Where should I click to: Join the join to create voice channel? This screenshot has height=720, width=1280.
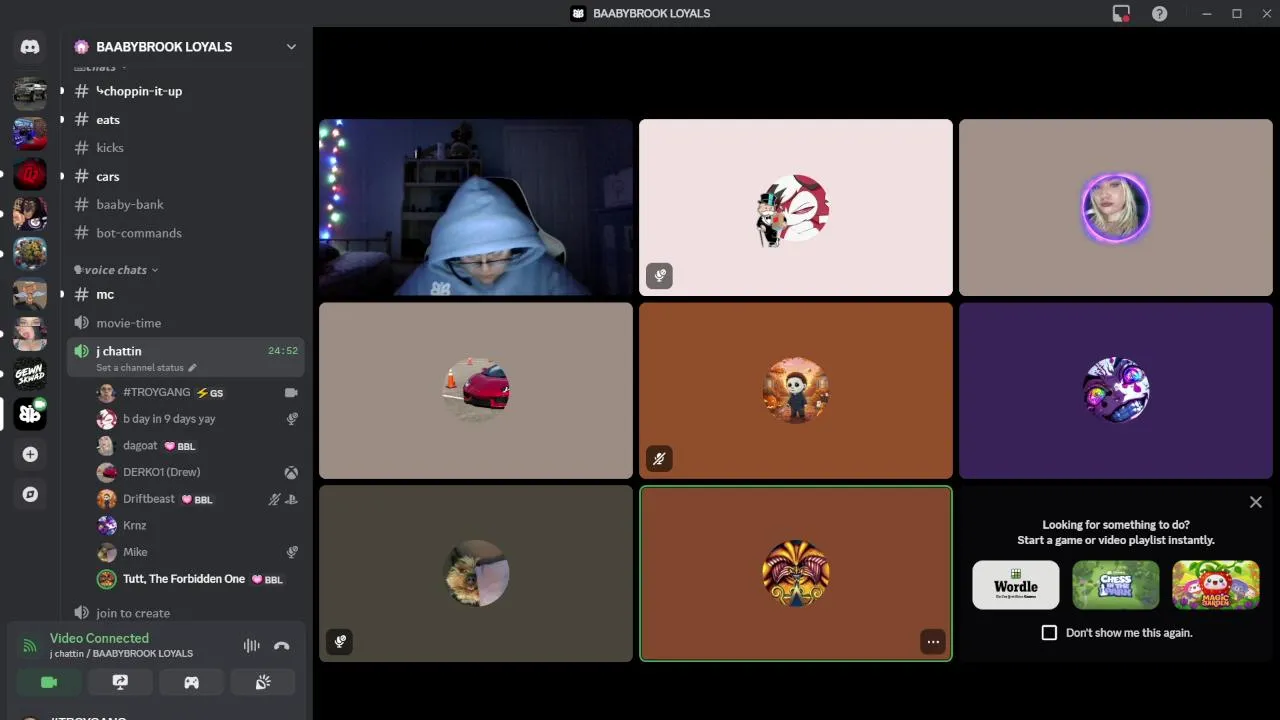pos(186,613)
